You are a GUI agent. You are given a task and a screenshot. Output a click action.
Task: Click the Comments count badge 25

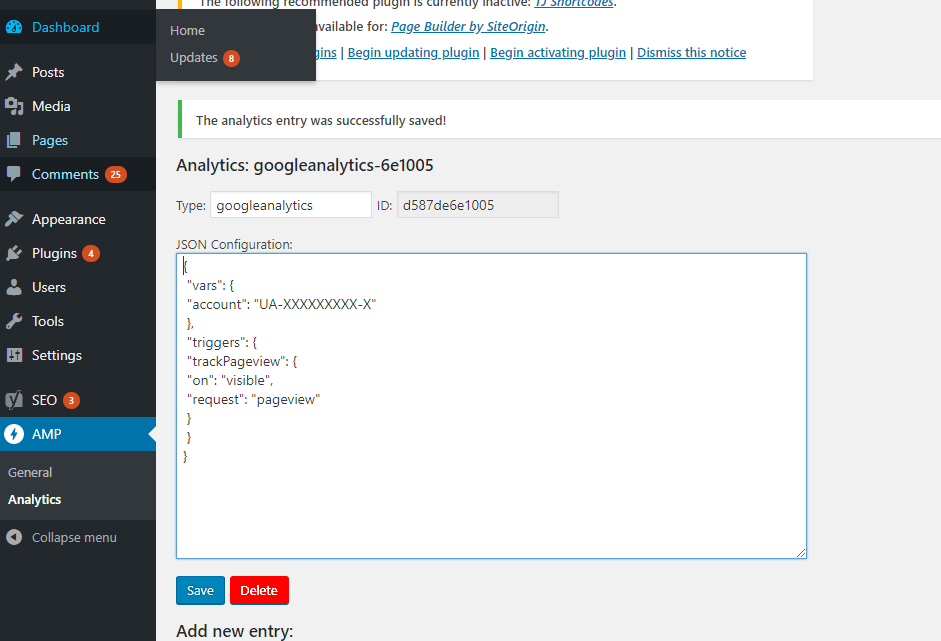(x=116, y=175)
